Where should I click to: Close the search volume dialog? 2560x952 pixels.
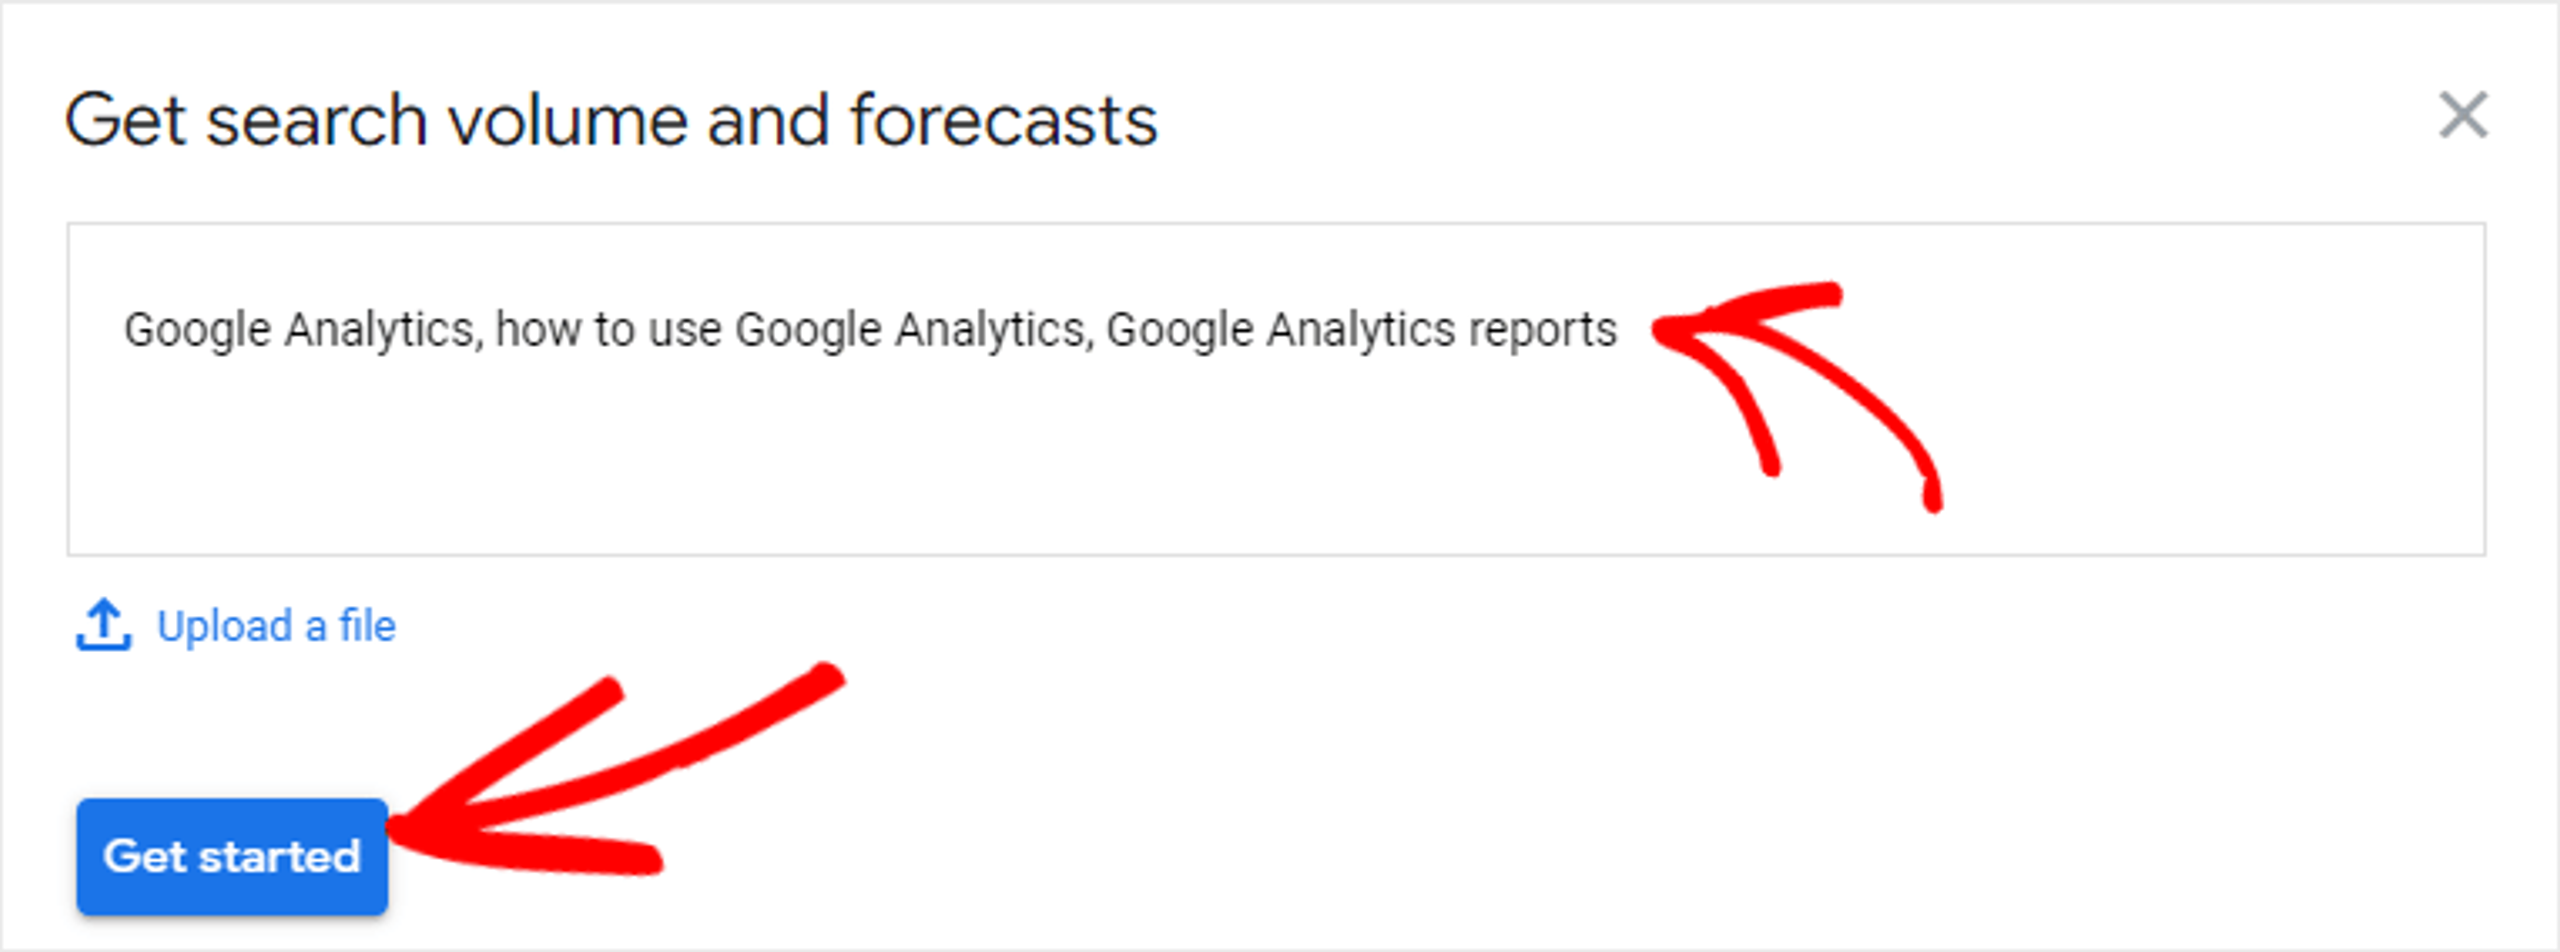click(x=2463, y=115)
